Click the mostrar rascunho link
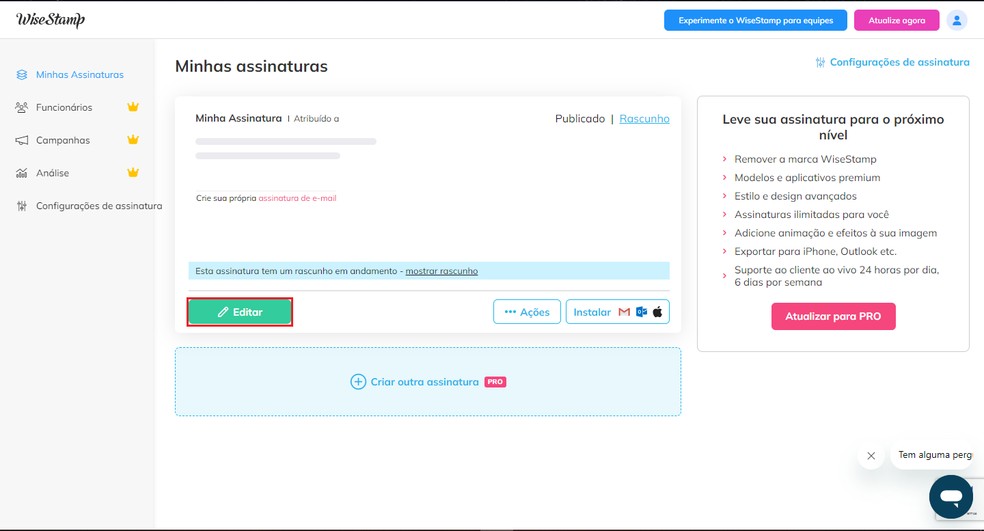984x531 pixels. click(442, 271)
